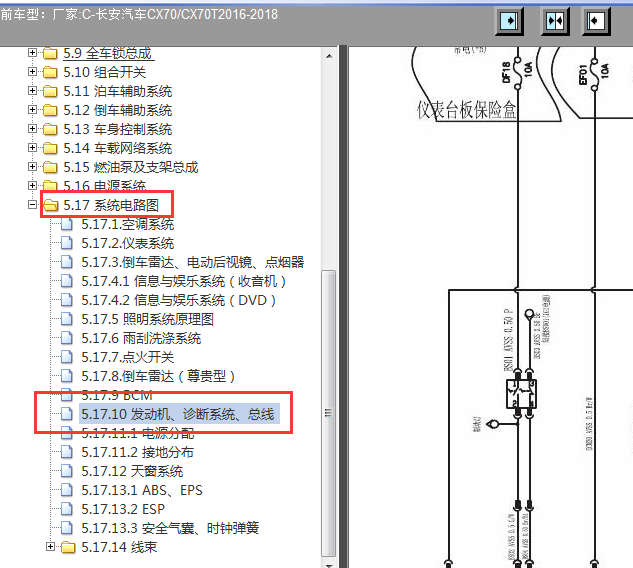Click the EF01 10A fuse in diagram

[x=594, y=74]
